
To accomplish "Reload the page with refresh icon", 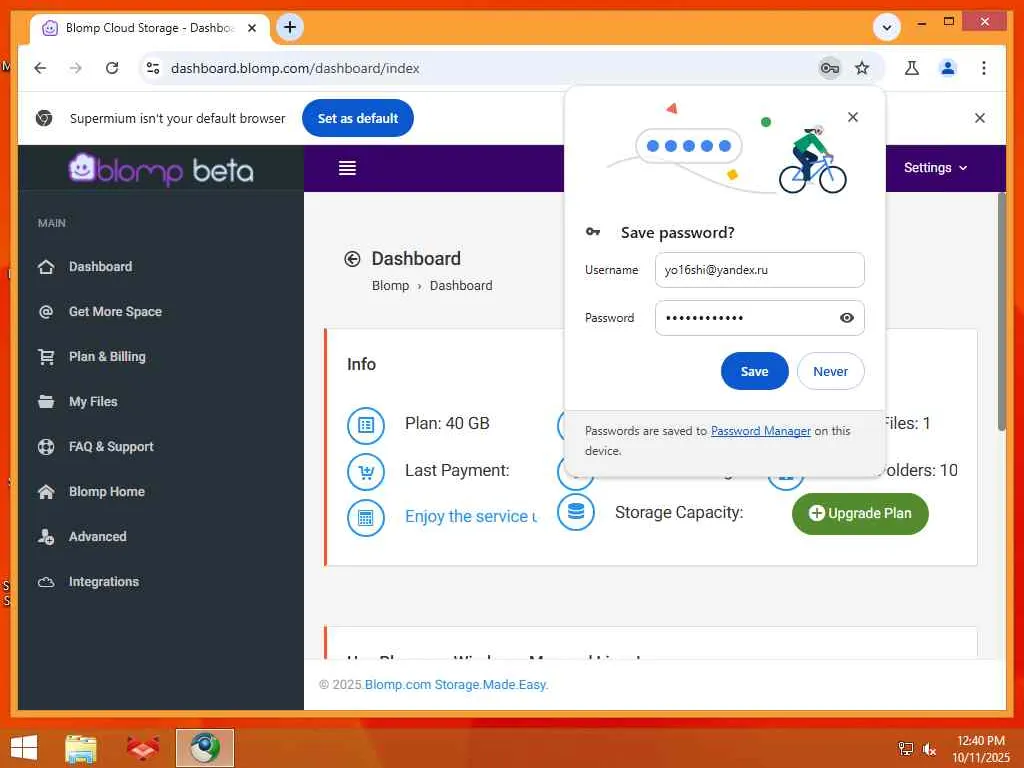I will (x=112, y=68).
